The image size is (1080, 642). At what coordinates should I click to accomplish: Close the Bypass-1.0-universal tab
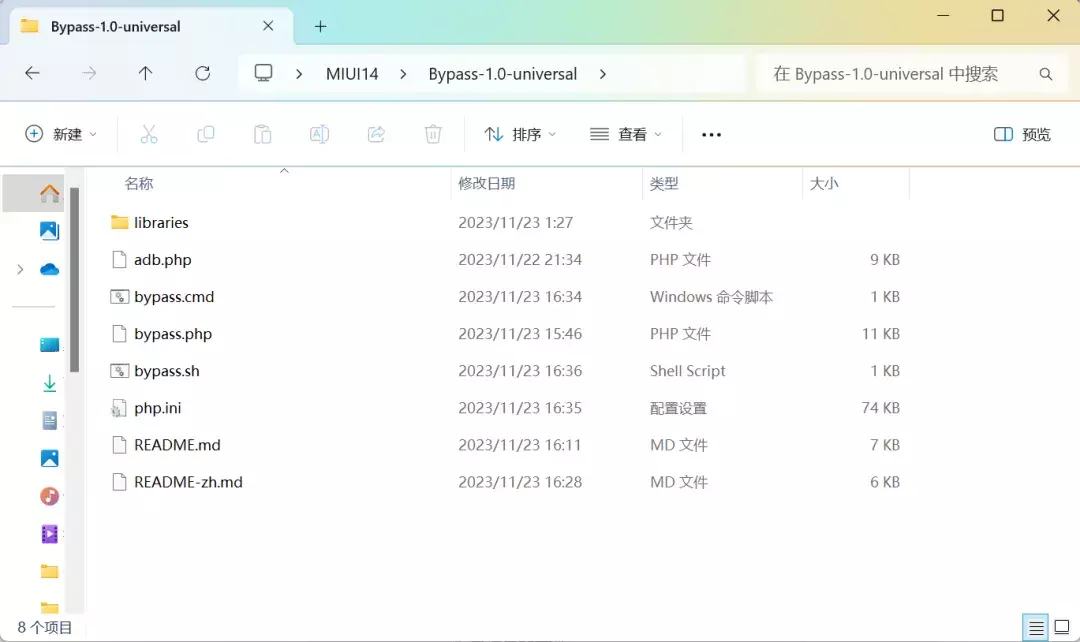click(268, 26)
